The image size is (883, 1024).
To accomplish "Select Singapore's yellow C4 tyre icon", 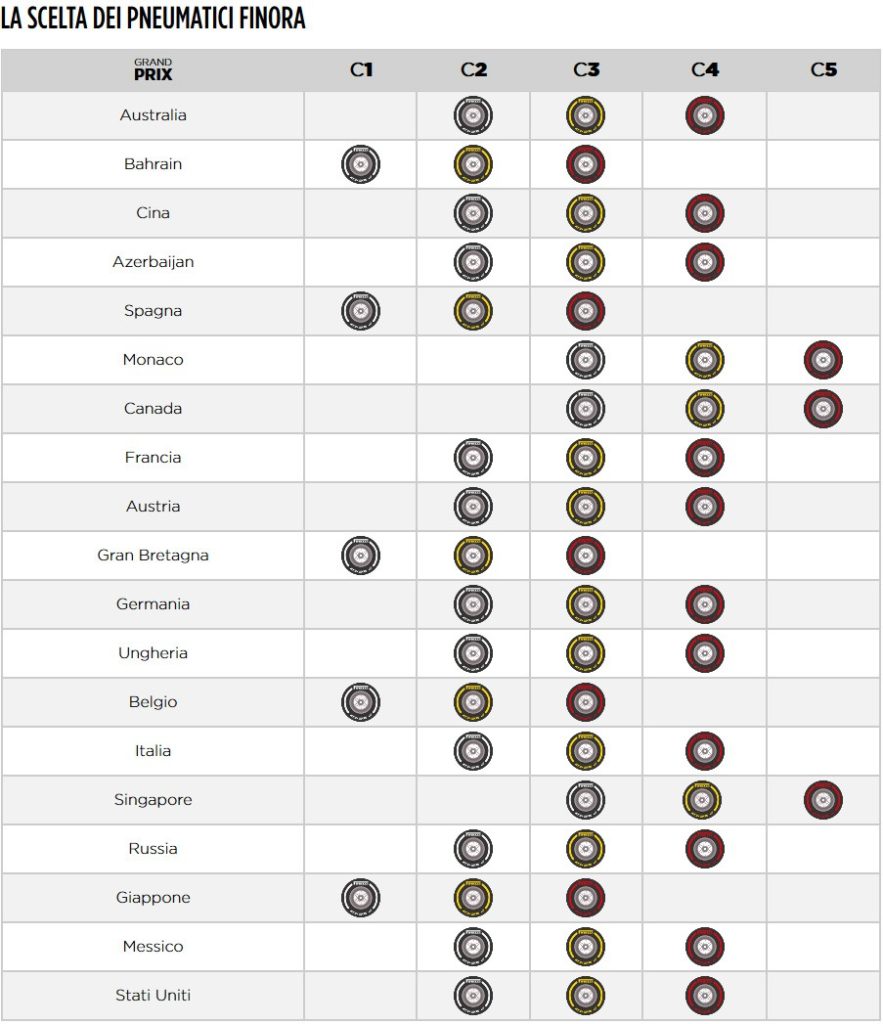I will (x=705, y=800).
